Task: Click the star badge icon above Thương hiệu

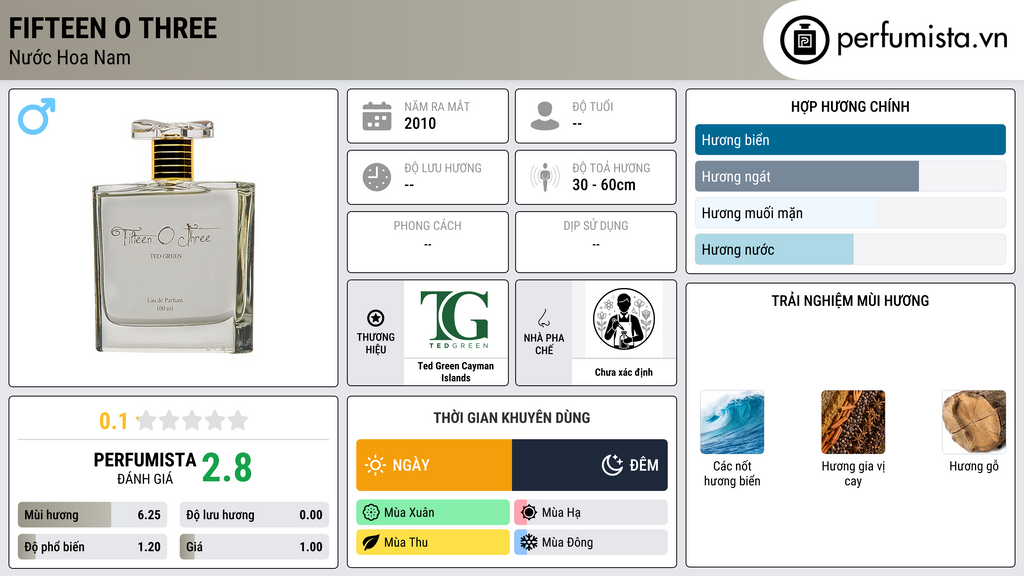Action: click(x=376, y=318)
